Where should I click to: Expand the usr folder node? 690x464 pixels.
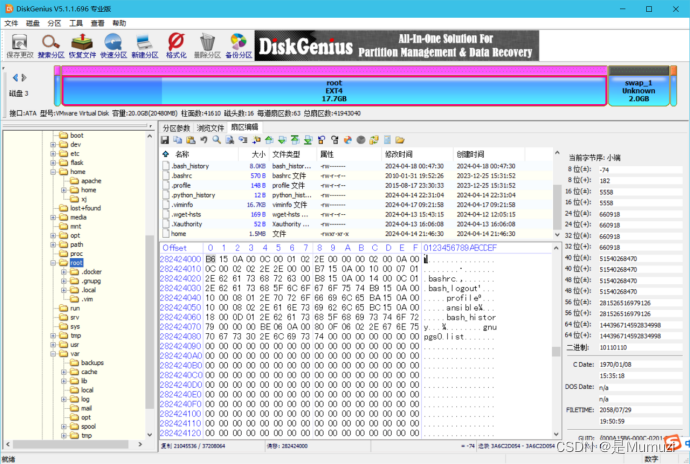[x=53, y=345]
